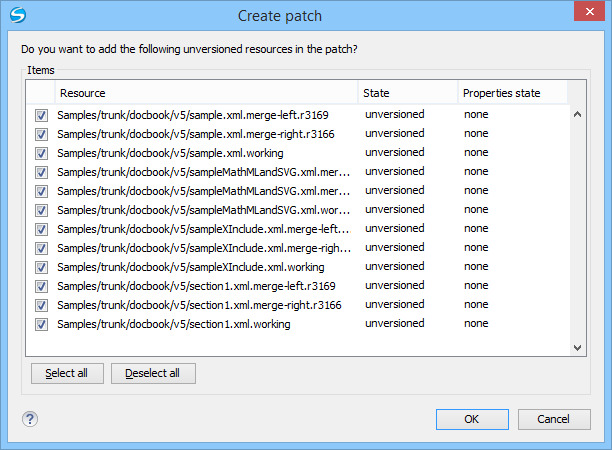The height and width of the screenshot is (450, 612).
Task: Uncheck section1.xml.merge-left.r3169 checkbox
Action: click(41, 286)
